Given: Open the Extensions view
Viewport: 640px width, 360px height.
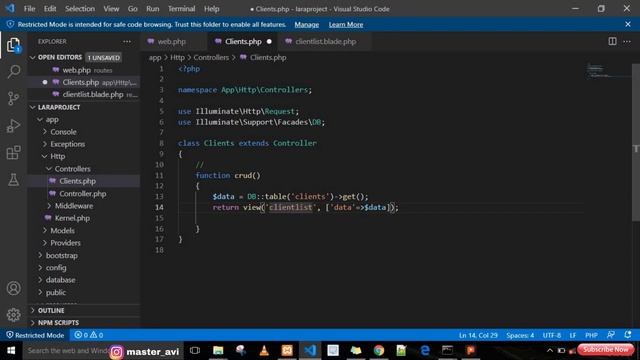Looking at the screenshot, I should [x=13, y=153].
